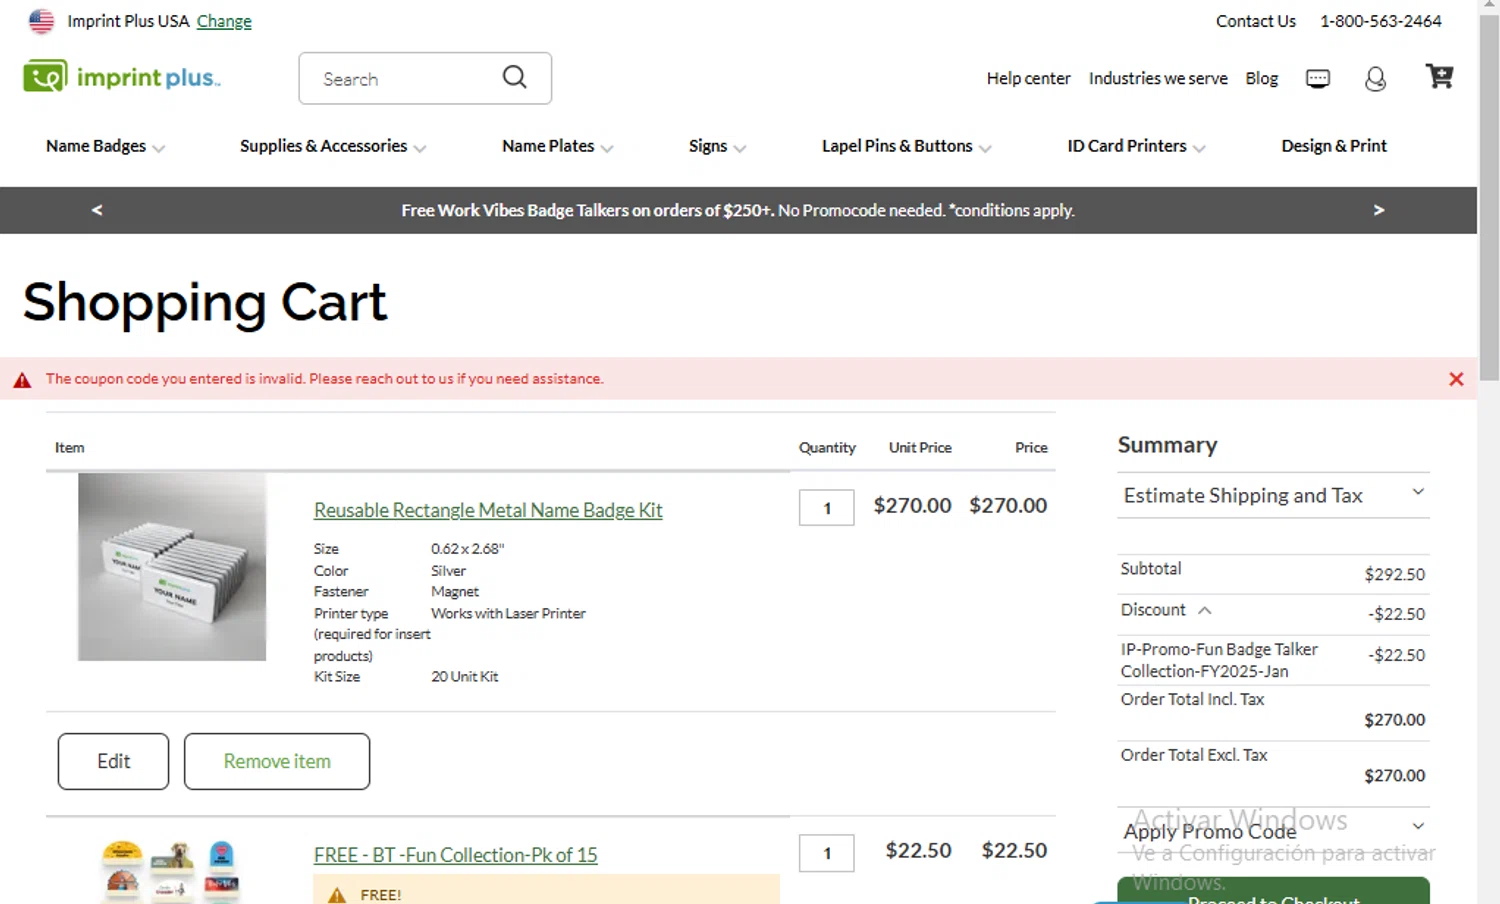Open the shopping cart icon
The width and height of the screenshot is (1500, 904).
pos(1439,76)
